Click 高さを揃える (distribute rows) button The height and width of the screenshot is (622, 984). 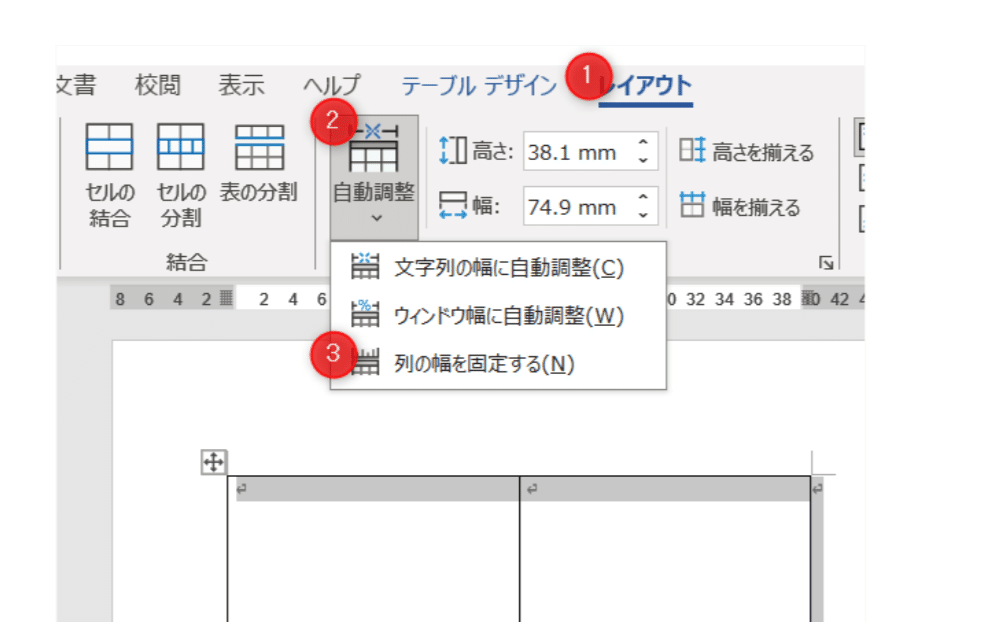[746, 151]
